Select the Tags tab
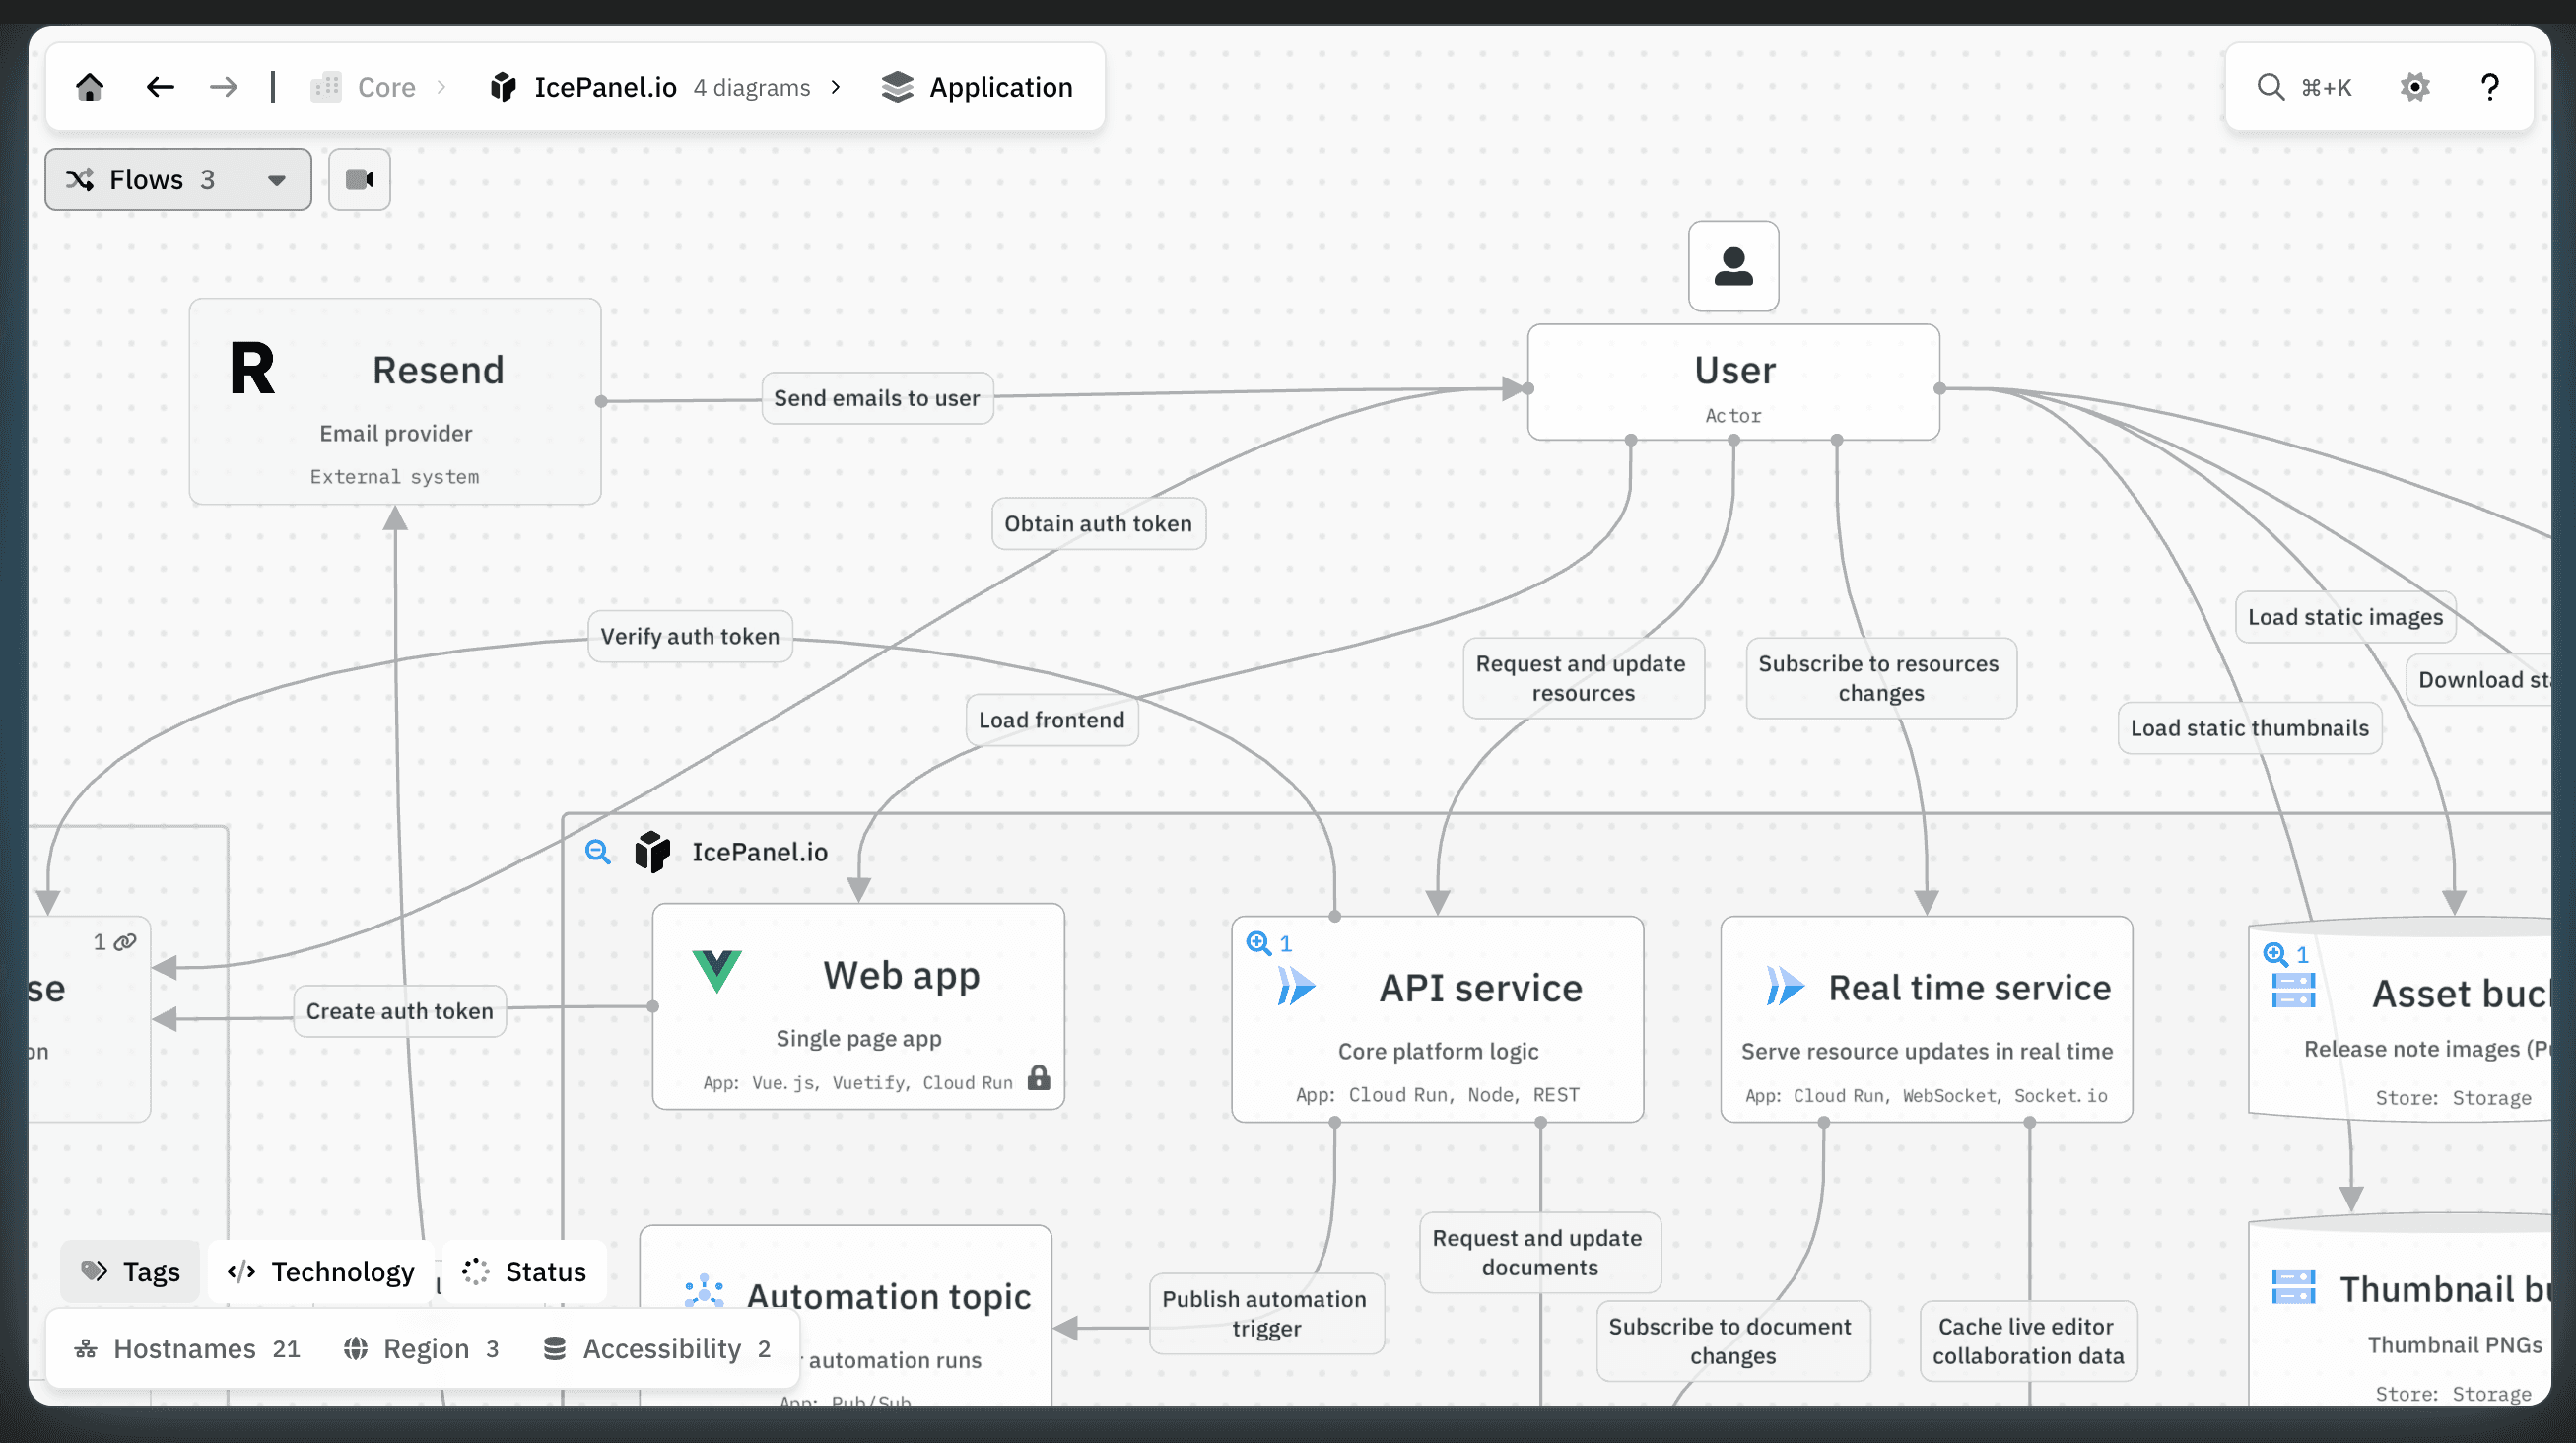The width and height of the screenshot is (2576, 1443). point(131,1272)
